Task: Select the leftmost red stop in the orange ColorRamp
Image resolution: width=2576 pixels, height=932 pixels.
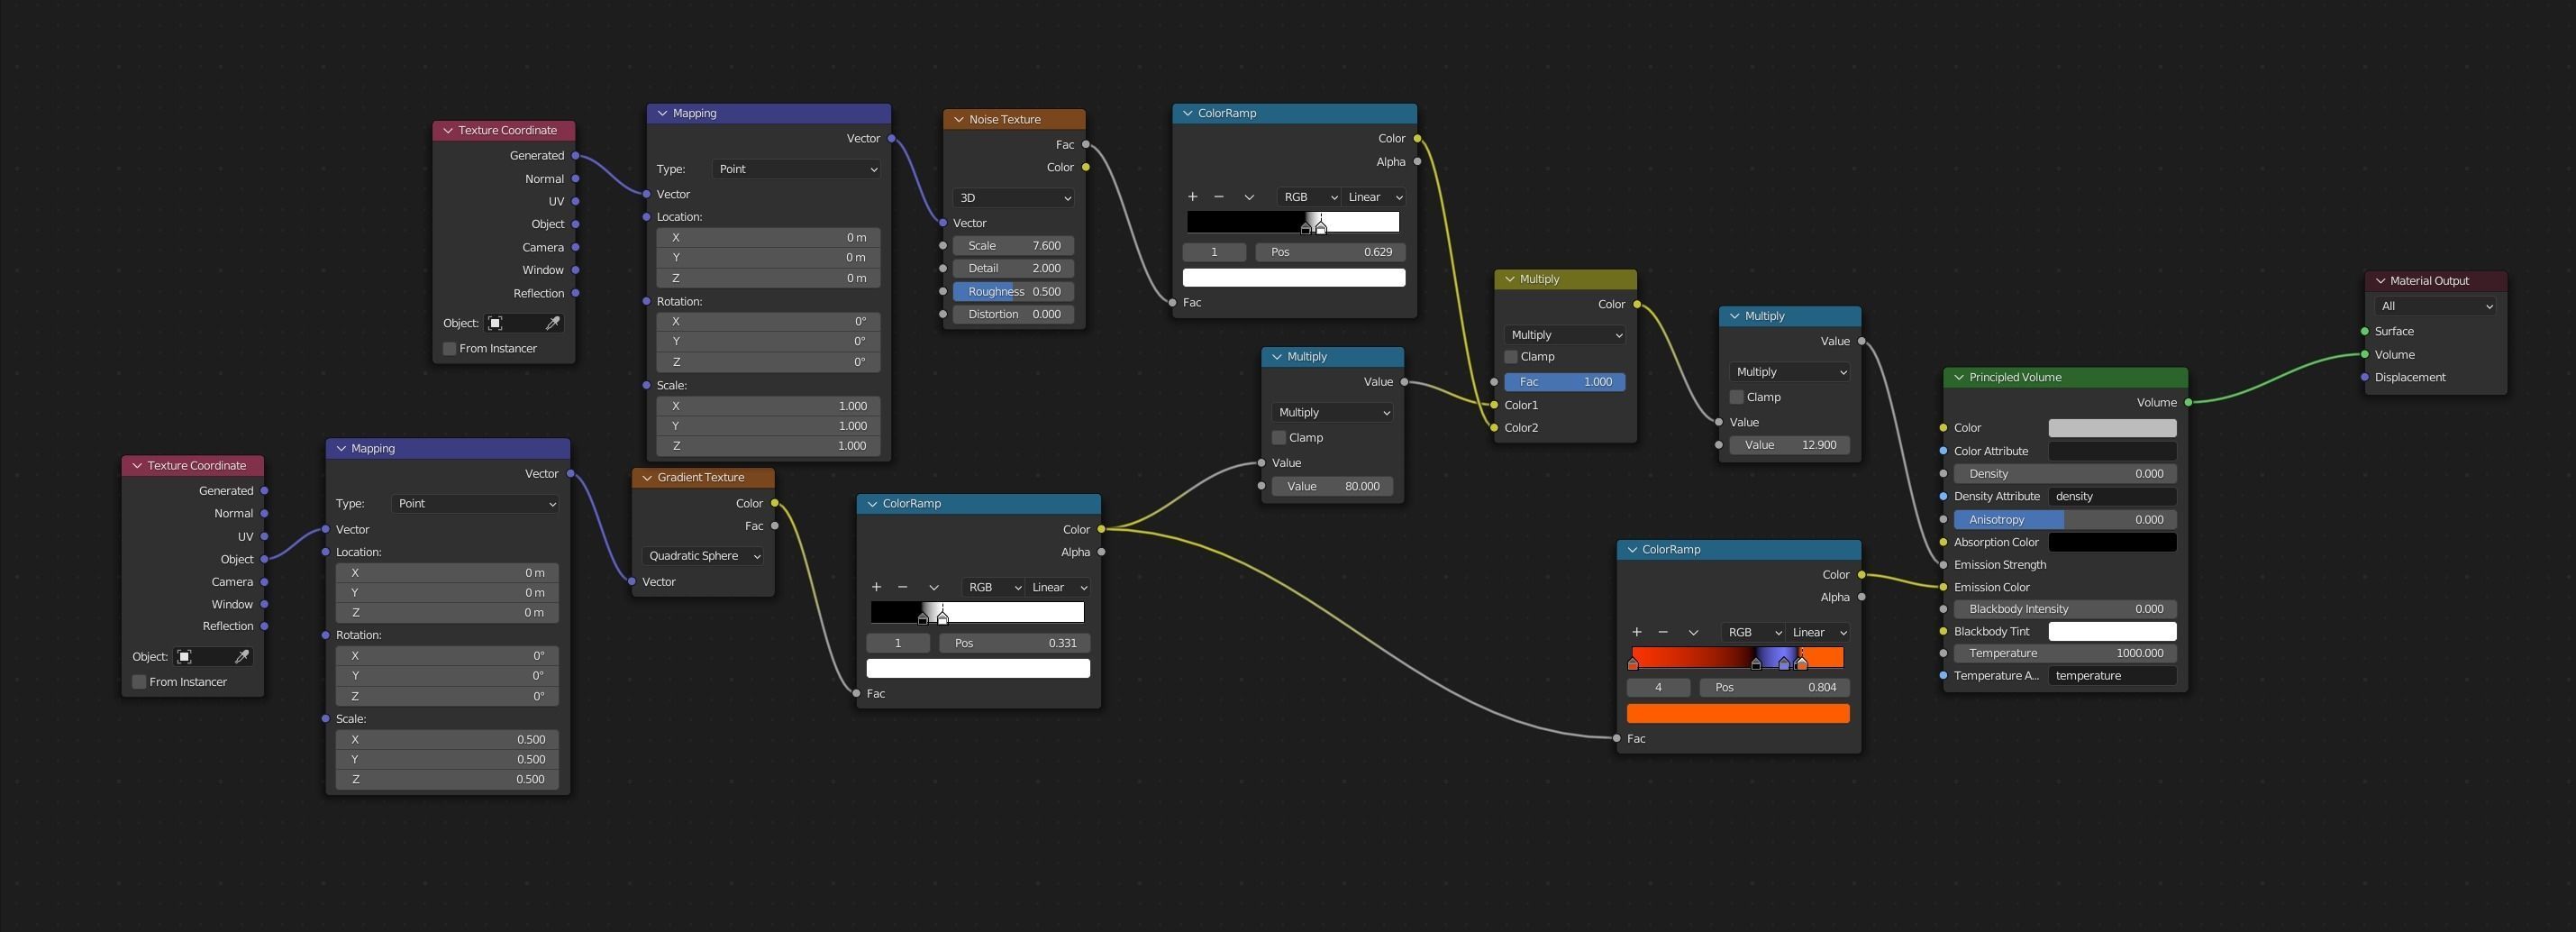Action: point(1633,663)
